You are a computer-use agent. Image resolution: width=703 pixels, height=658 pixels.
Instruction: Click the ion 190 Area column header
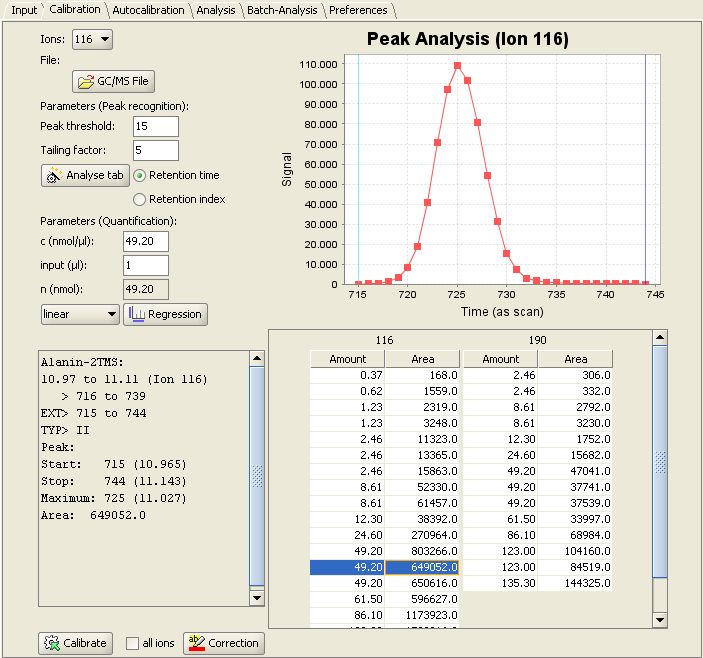tap(575, 359)
